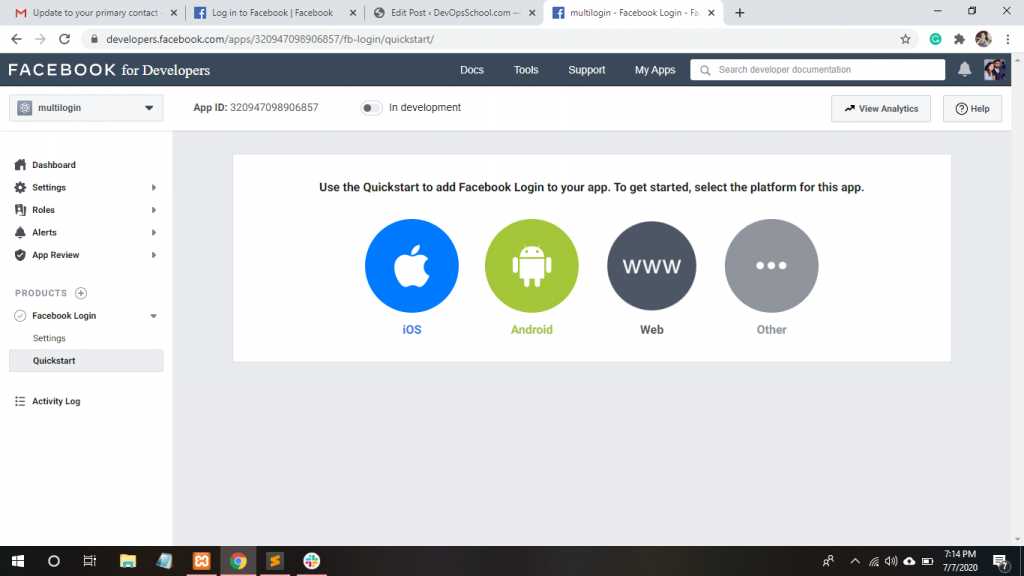Go back to the previous page
This screenshot has width=1024, height=576.
click(x=16, y=39)
